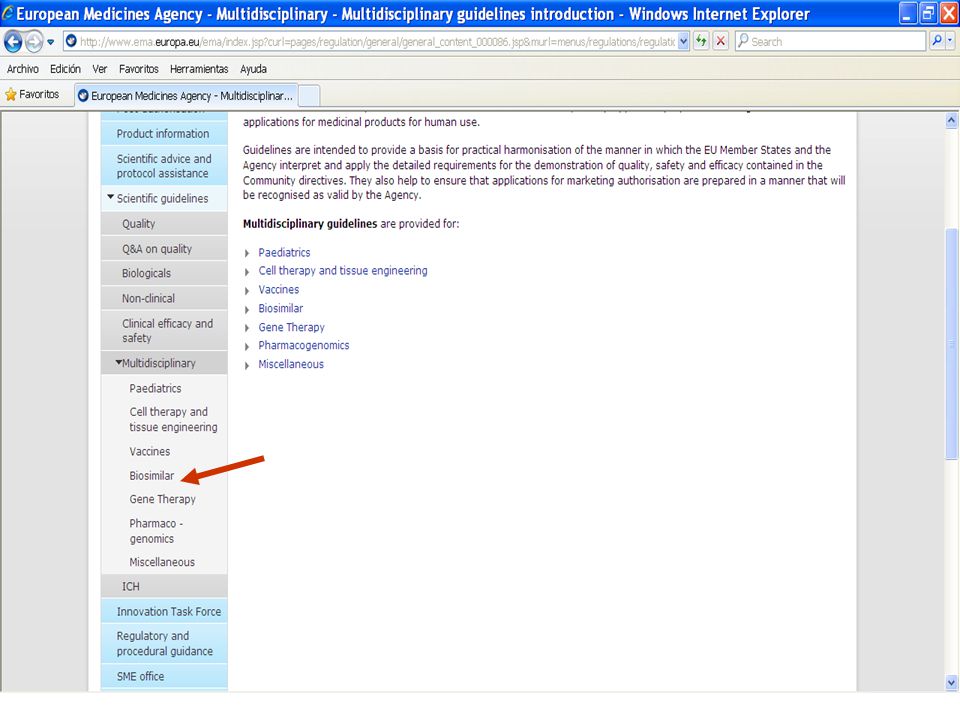Image resolution: width=960 pixels, height=720 pixels.
Task: Open the search provider dropdown arrow
Action: (x=950, y=41)
